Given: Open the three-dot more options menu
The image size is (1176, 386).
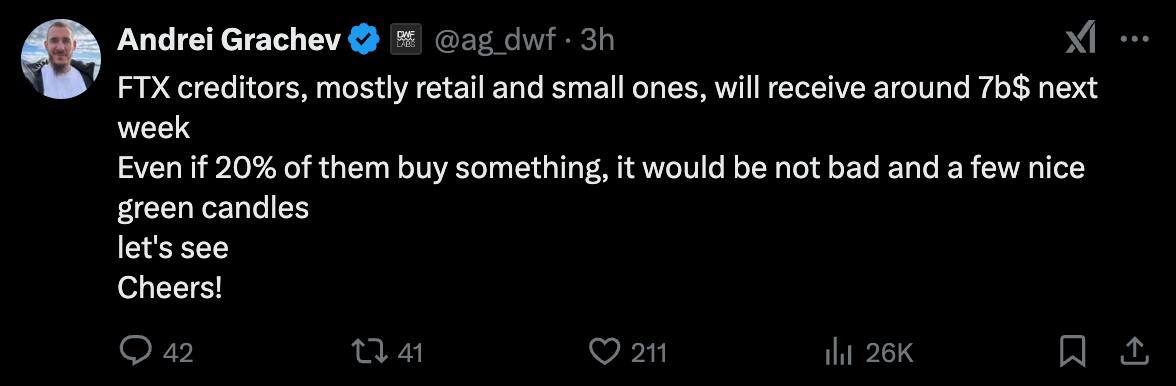Looking at the screenshot, I should [x=1134, y=40].
